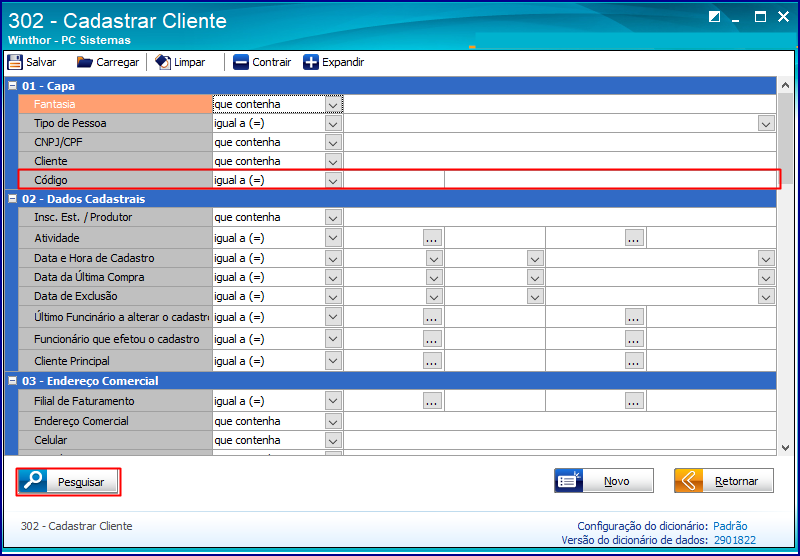Open first Funcionário que efetou o cadastro lookup button
Image resolution: width=800 pixels, height=556 pixels.
pyautogui.click(x=432, y=339)
